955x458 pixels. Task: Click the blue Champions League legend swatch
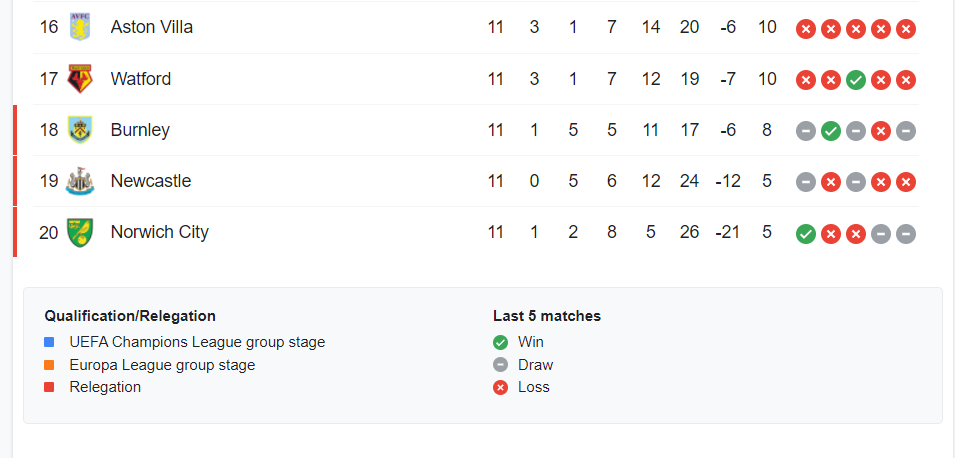tap(50, 342)
